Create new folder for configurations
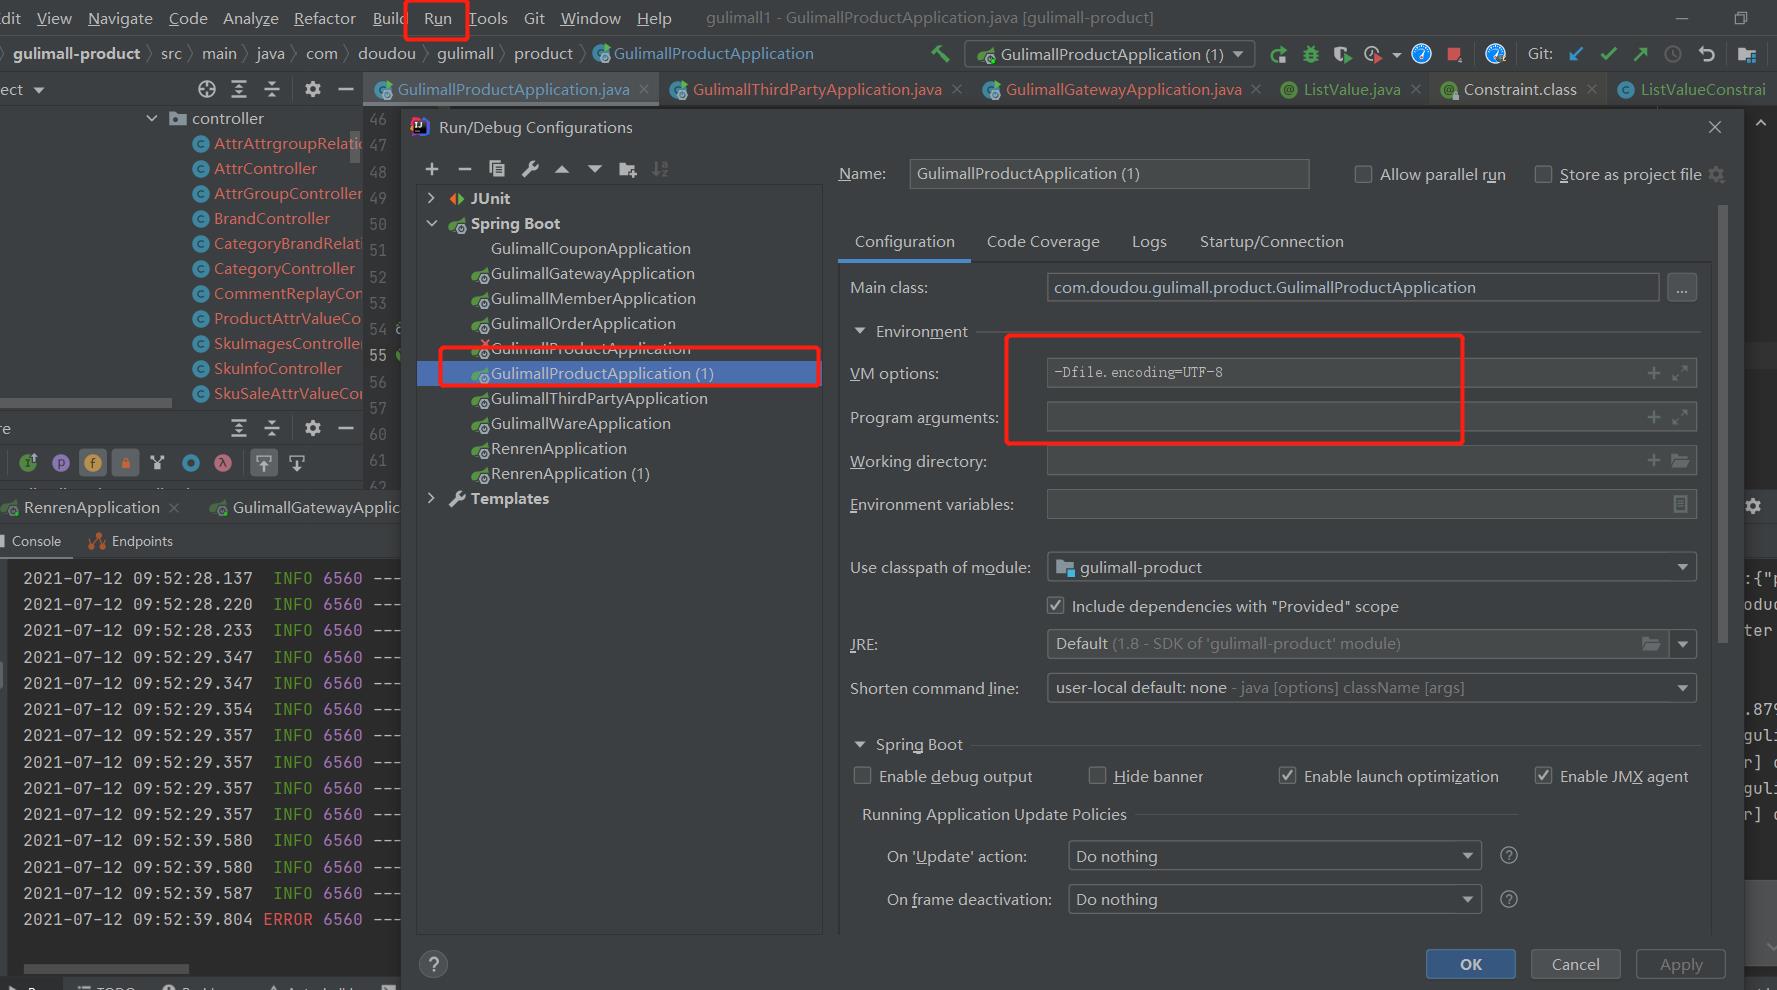1777x990 pixels. pos(628,169)
